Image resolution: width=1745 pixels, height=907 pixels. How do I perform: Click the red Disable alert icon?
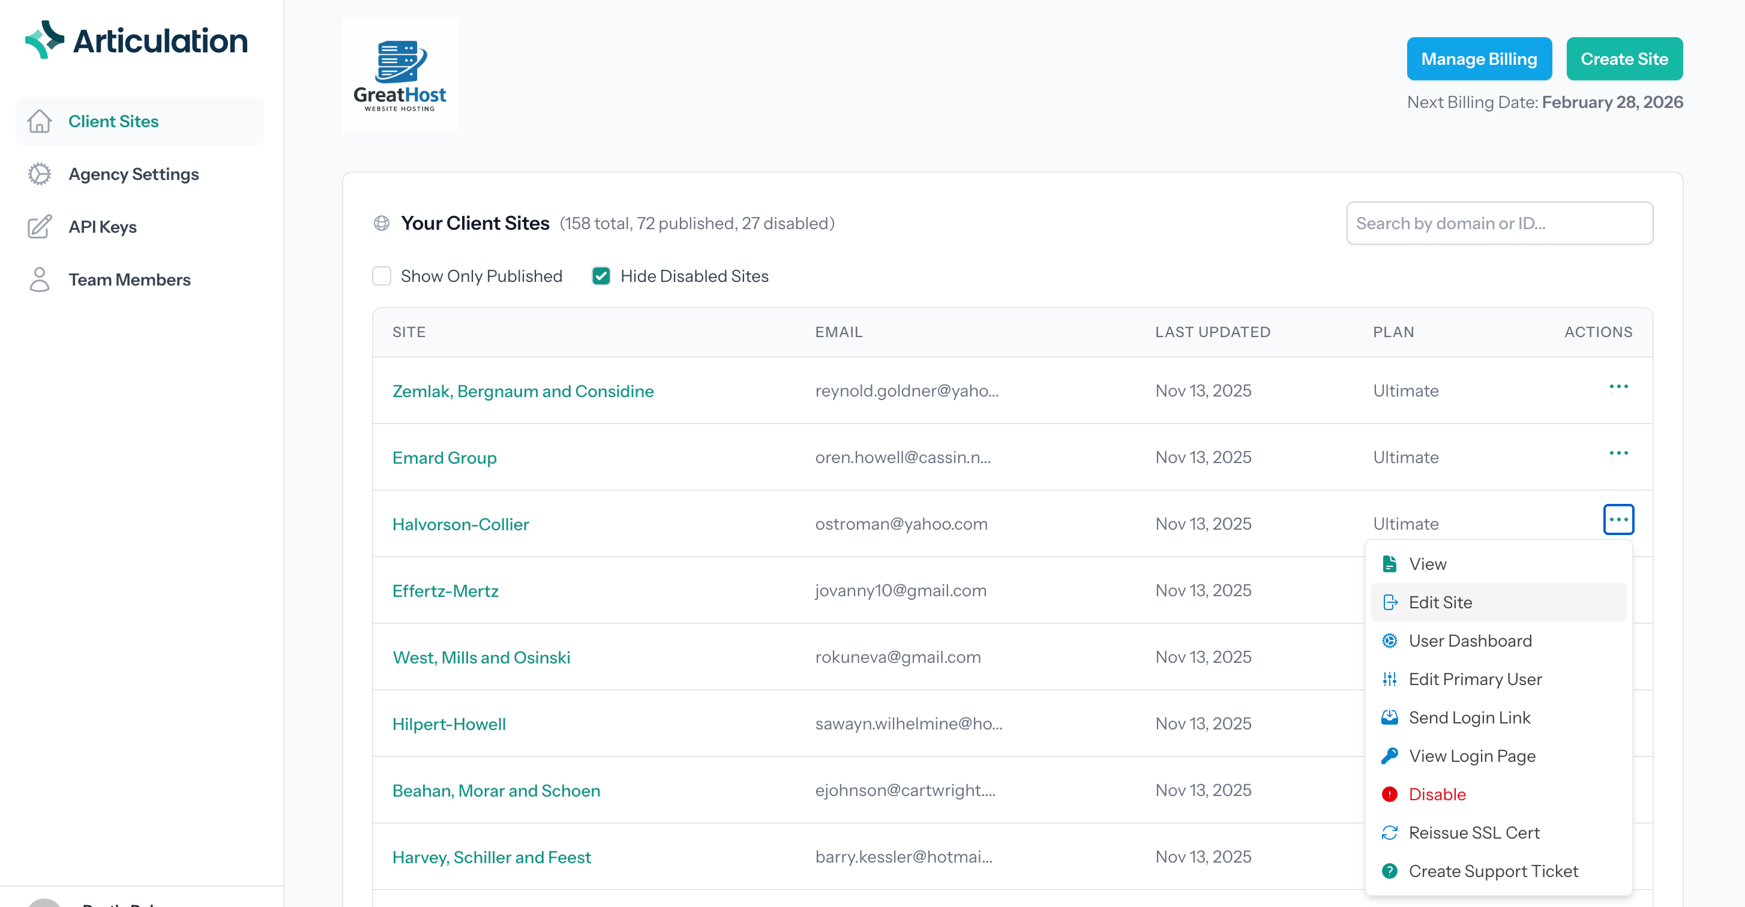click(1390, 793)
